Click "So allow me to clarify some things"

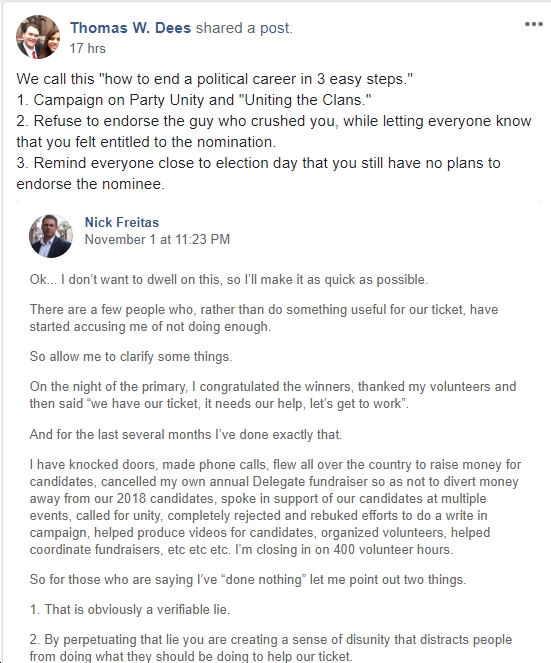click(131, 356)
